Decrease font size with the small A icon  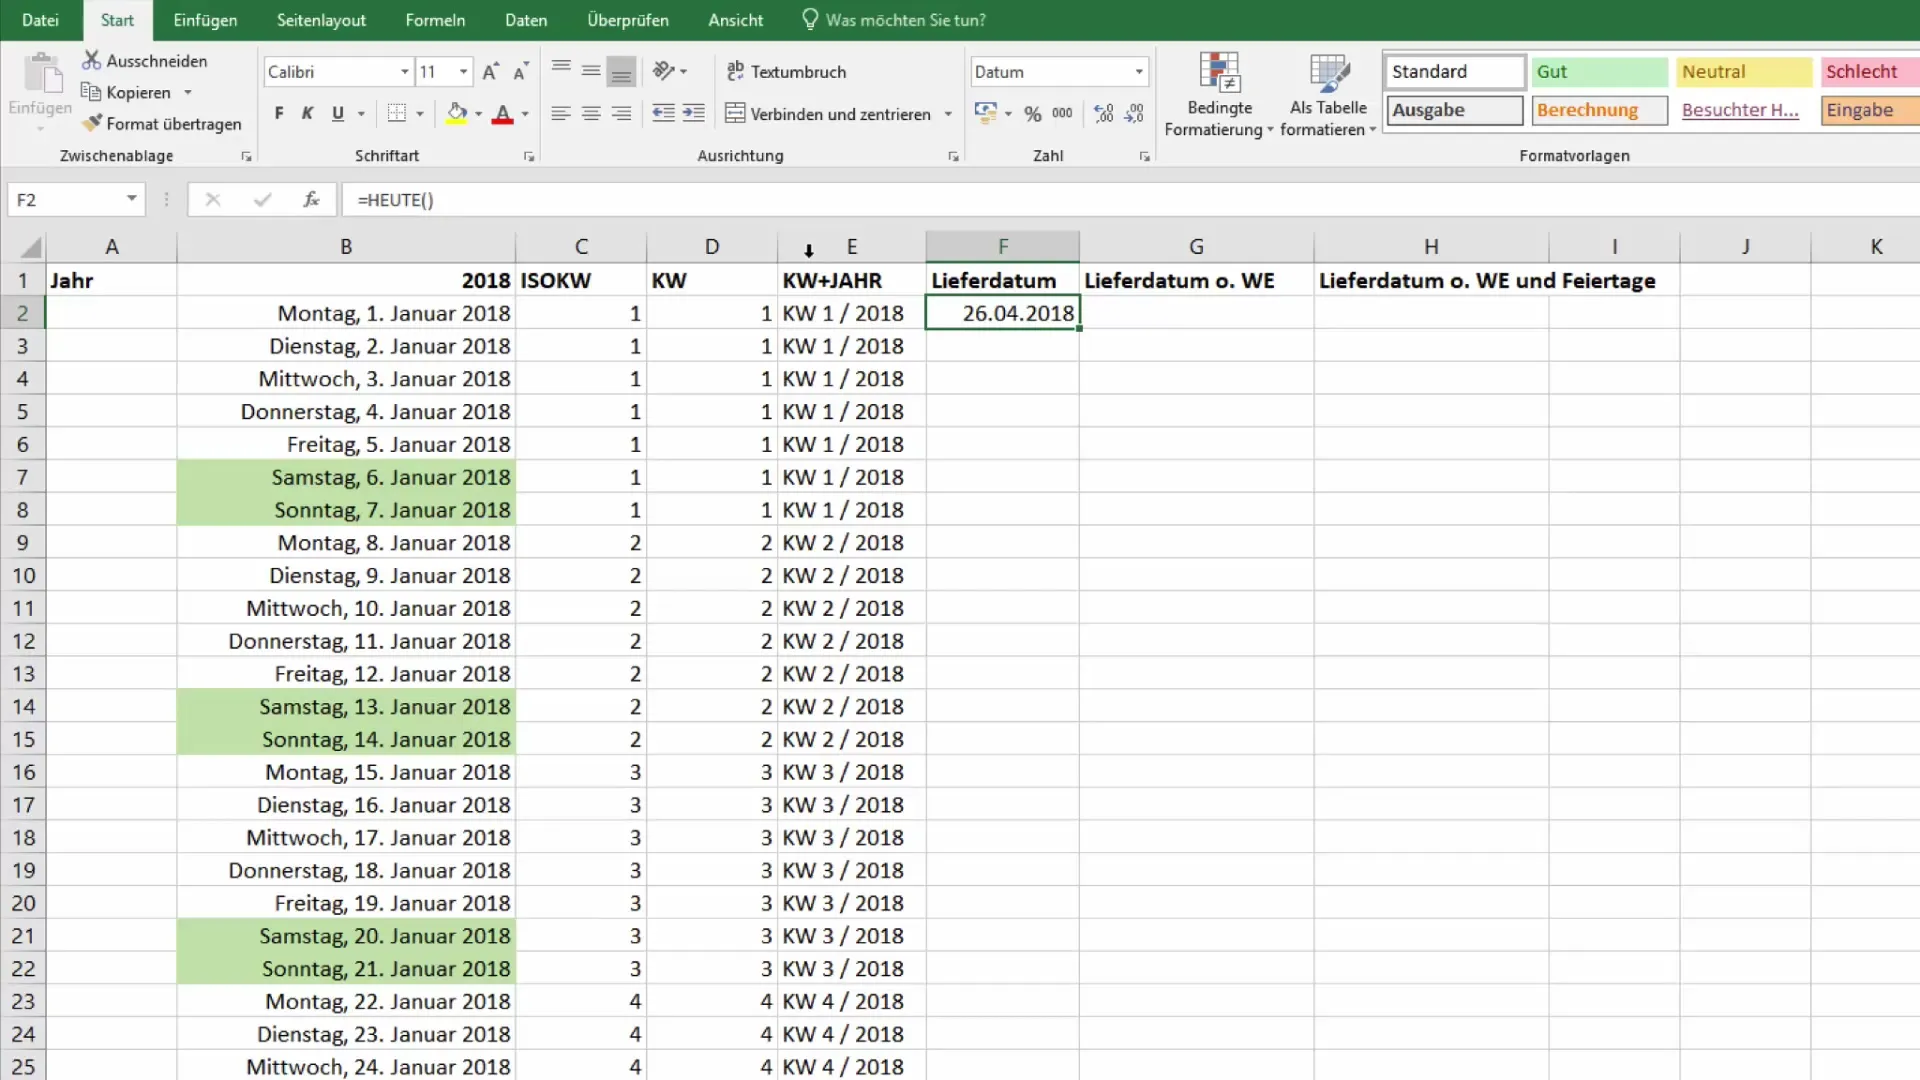click(521, 71)
